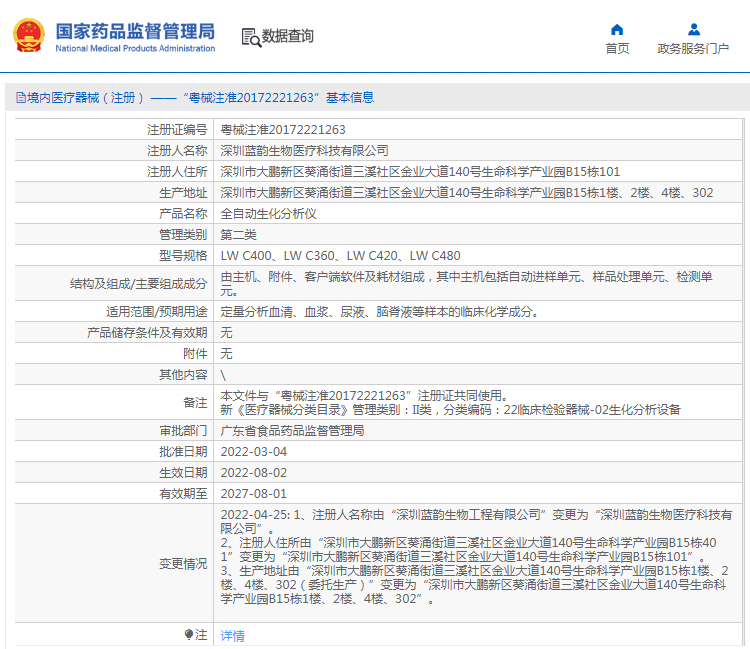Click the 适用范围/预期用途 label
The height and width of the screenshot is (649, 750).
(157, 312)
